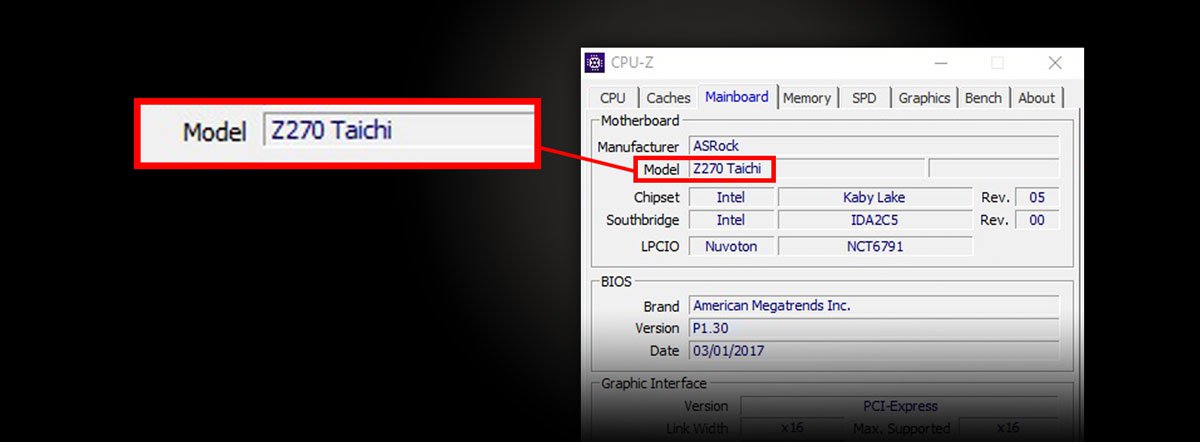Open the Bench tab
This screenshot has width=1200, height=442.
(x=983, y=97)
